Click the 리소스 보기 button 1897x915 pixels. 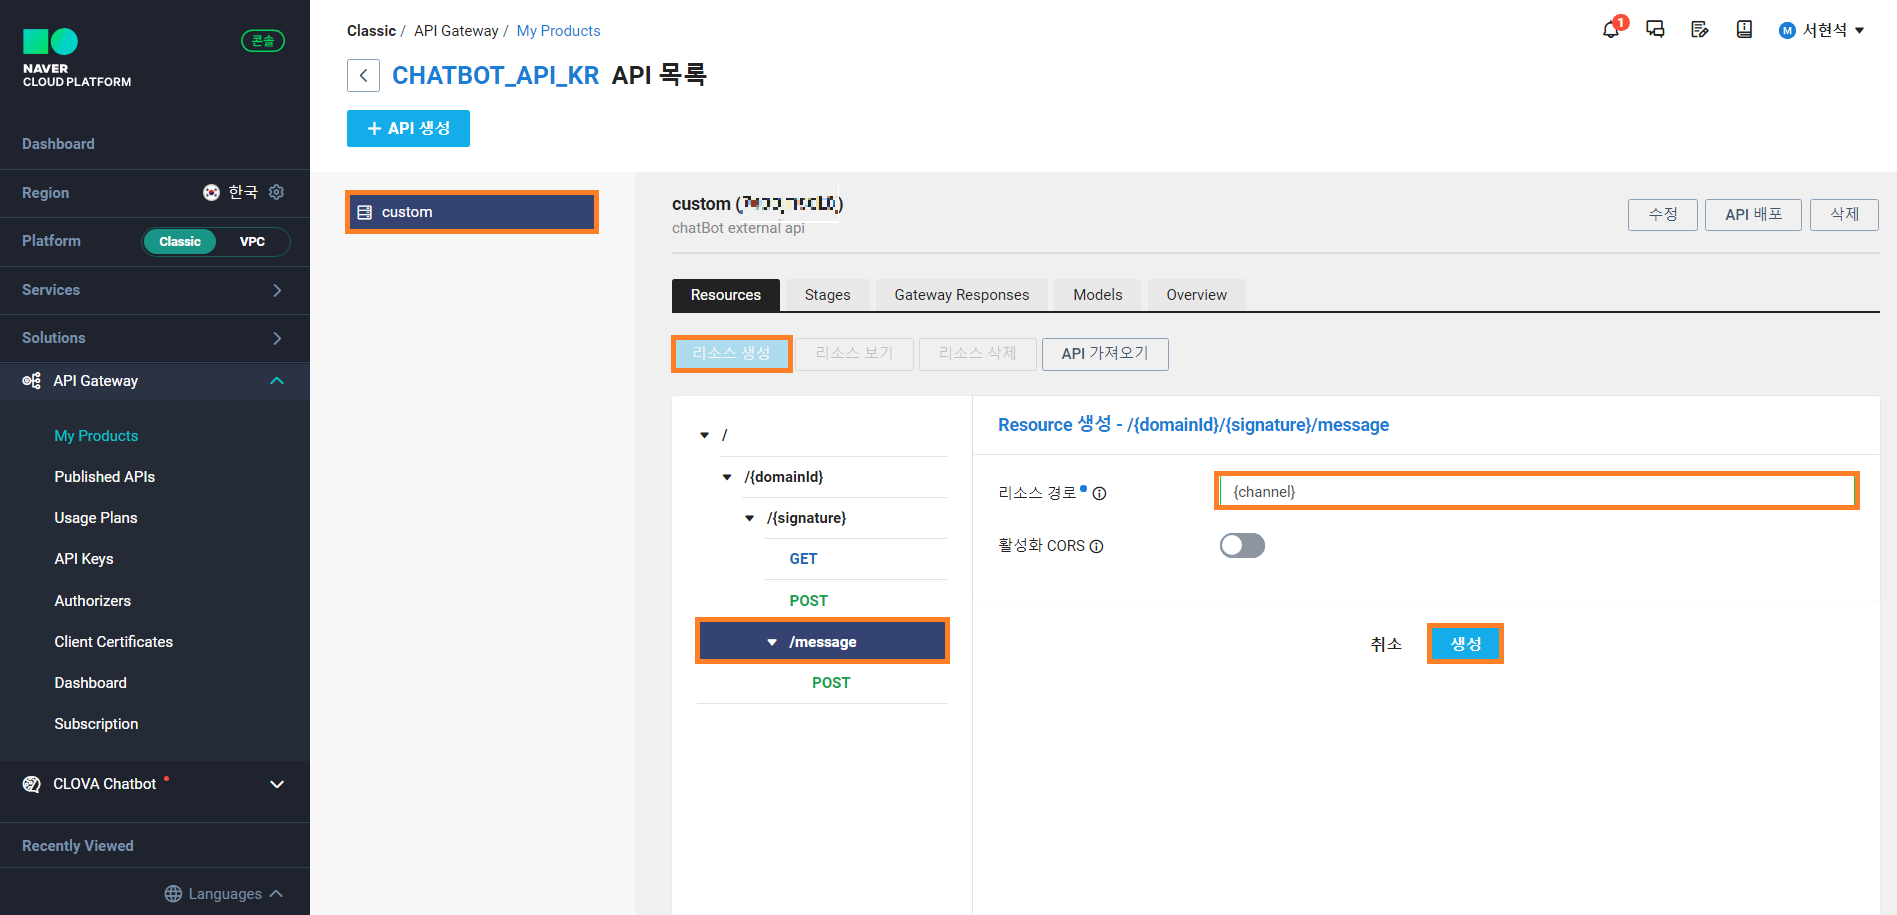[855, 354]
